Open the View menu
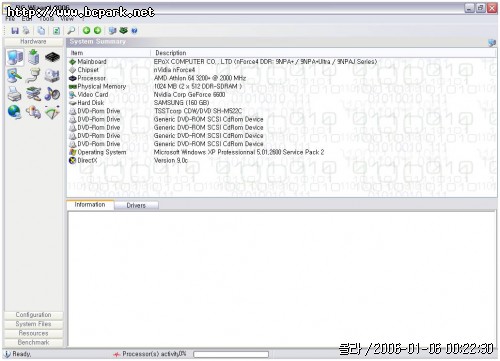The image size is (500, 361). (x=67, y=19)
